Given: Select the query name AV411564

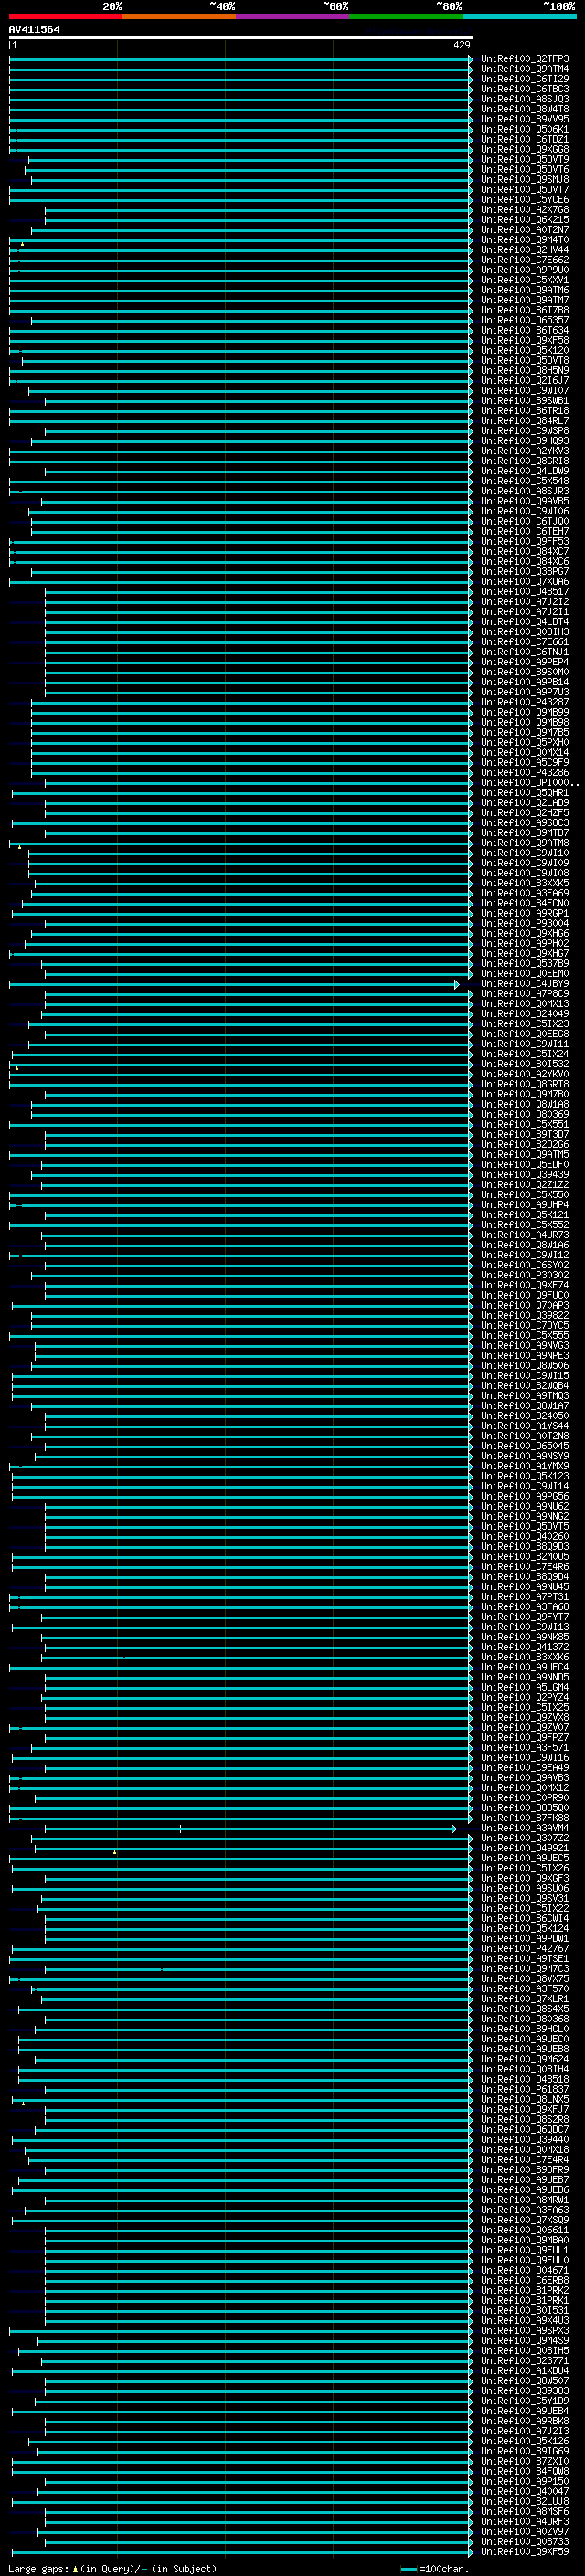Looking at the screenshot, I should 34,29.
